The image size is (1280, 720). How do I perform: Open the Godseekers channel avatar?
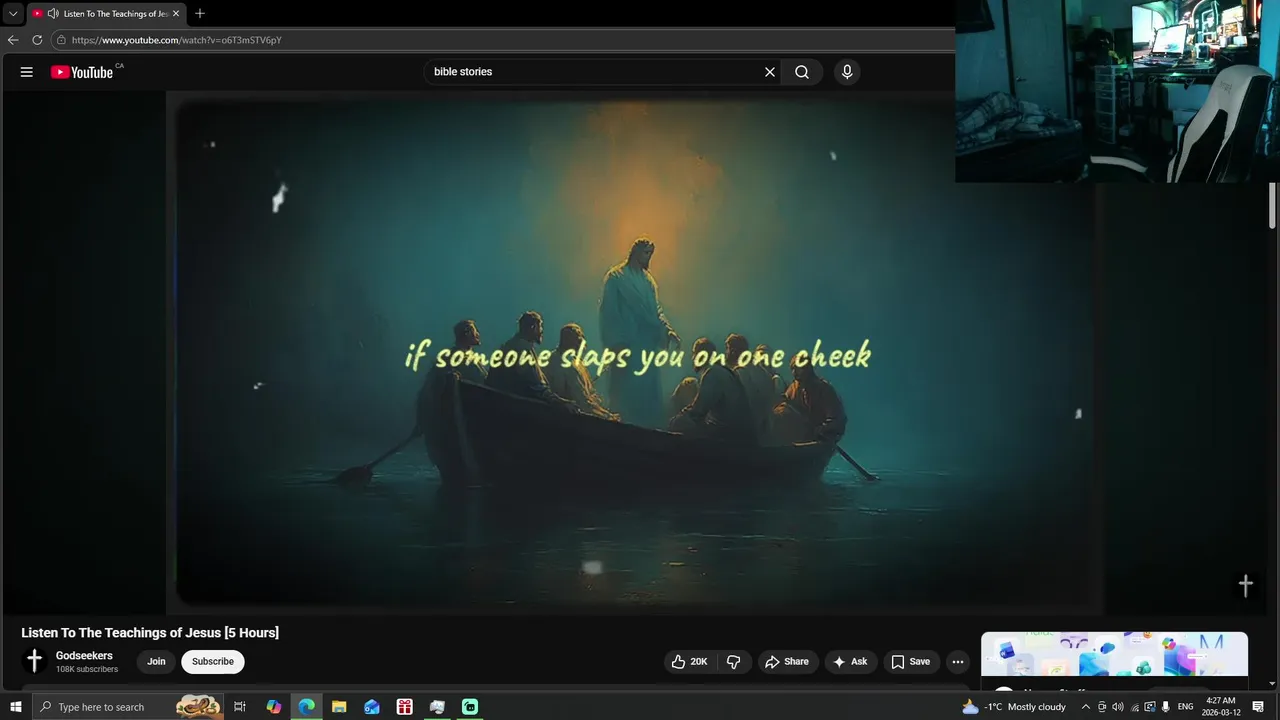(34, 661)
